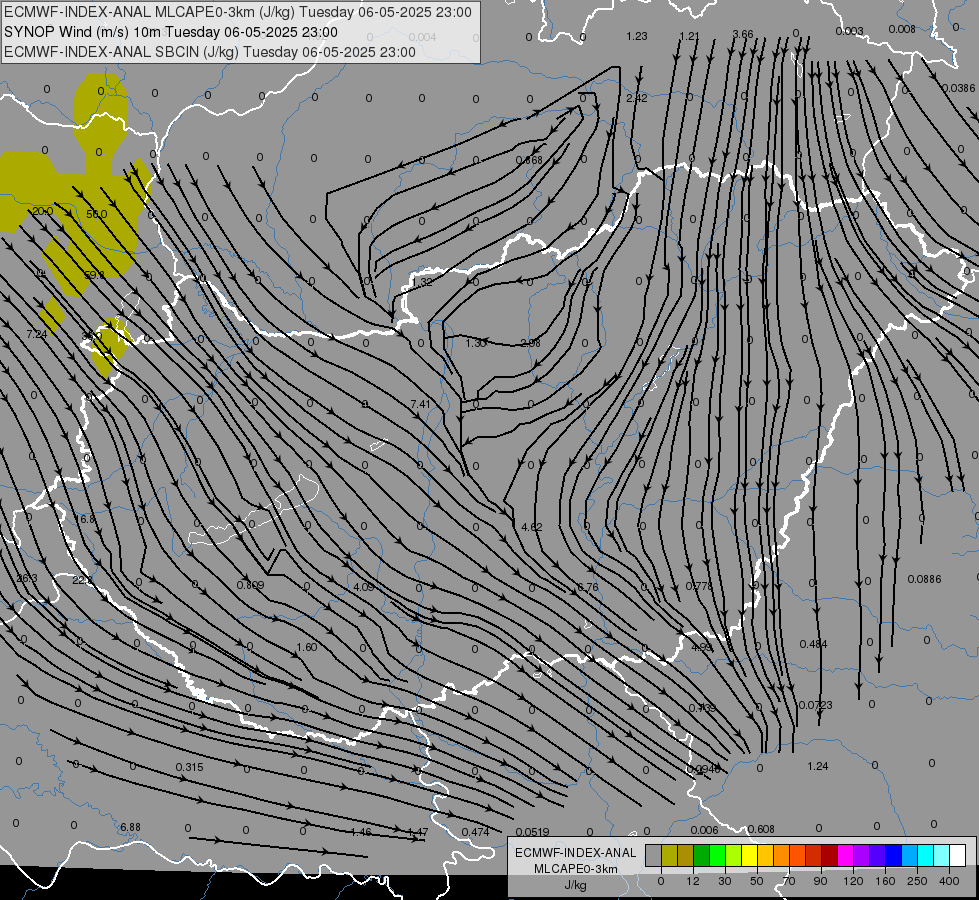Click the map value 1.32
Screen dimensions: 979x900
(x=422, y=282)
